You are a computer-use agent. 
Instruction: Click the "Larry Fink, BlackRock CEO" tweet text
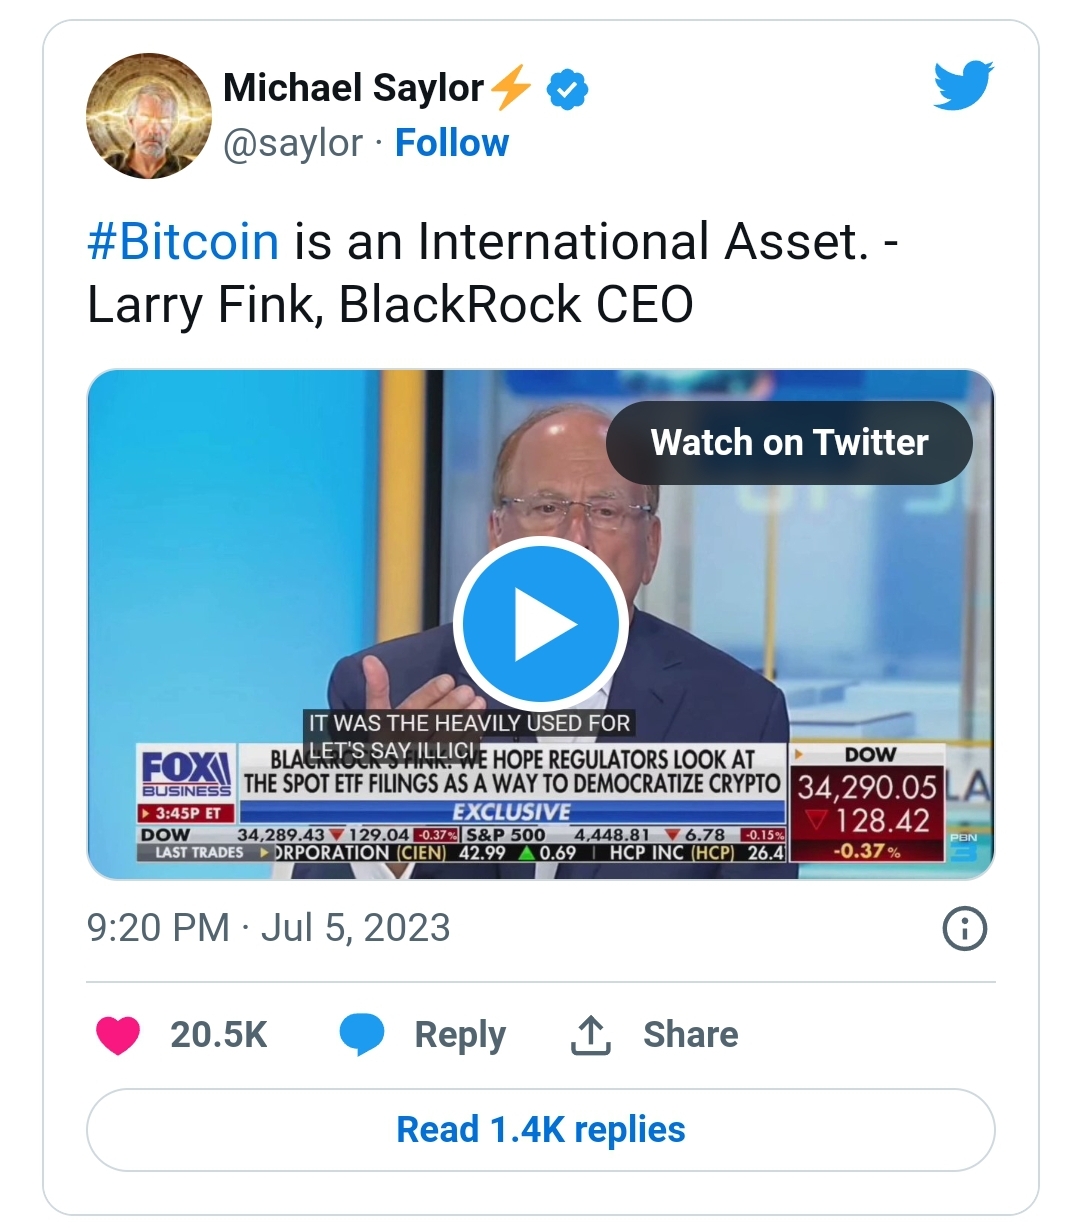[390, 305]
